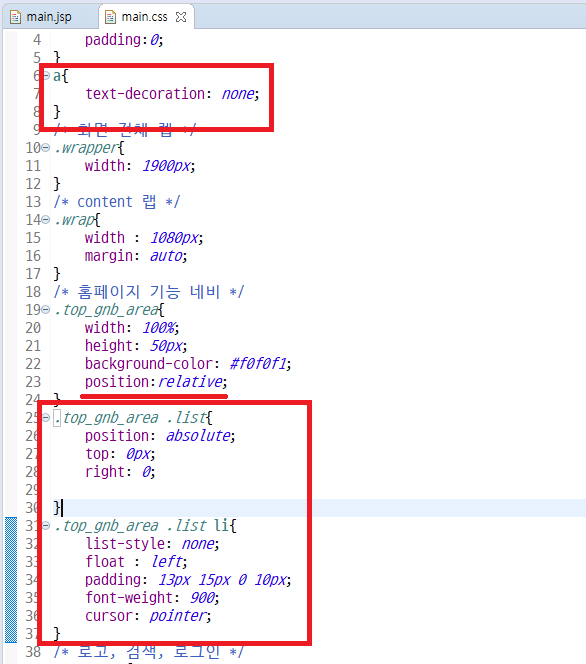Click the blue change marker beside line 33
The height and width of the screenshot is (664, 586).
[x=11, y=562]
